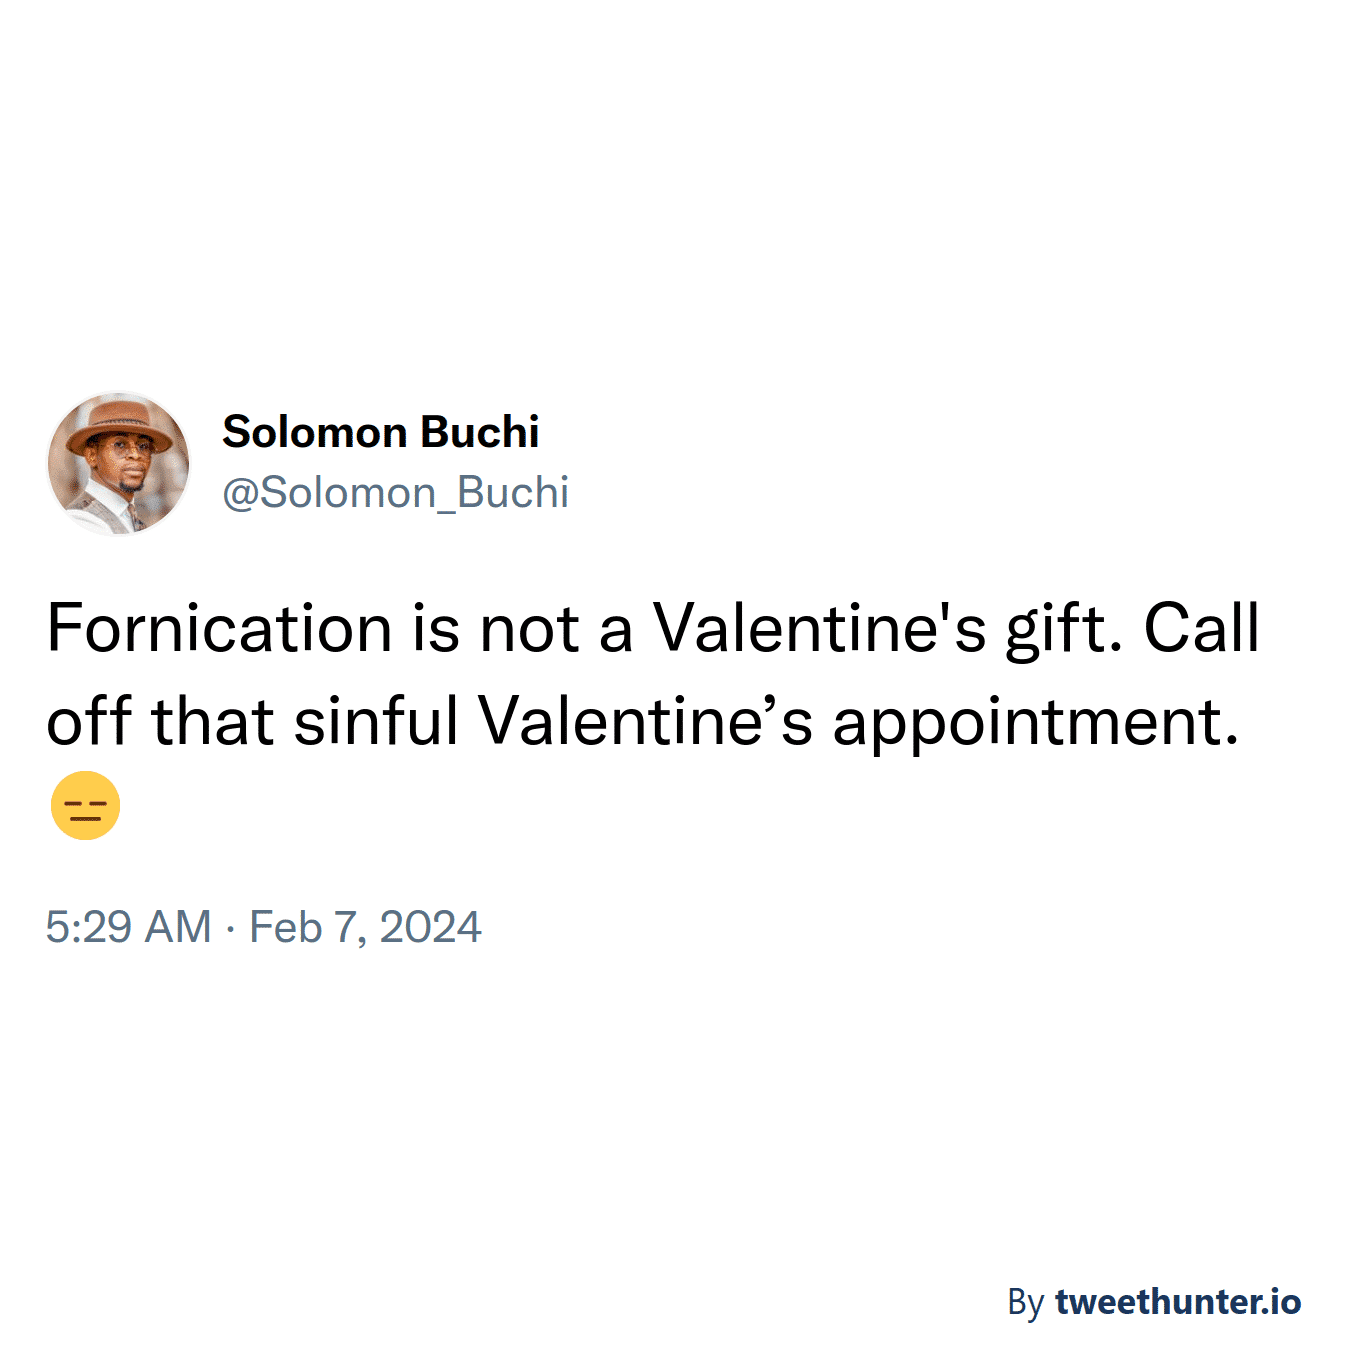This screenshot has width=1350, height=1350.
Task: Click the word "off" starting the second line
Action: 89,721
